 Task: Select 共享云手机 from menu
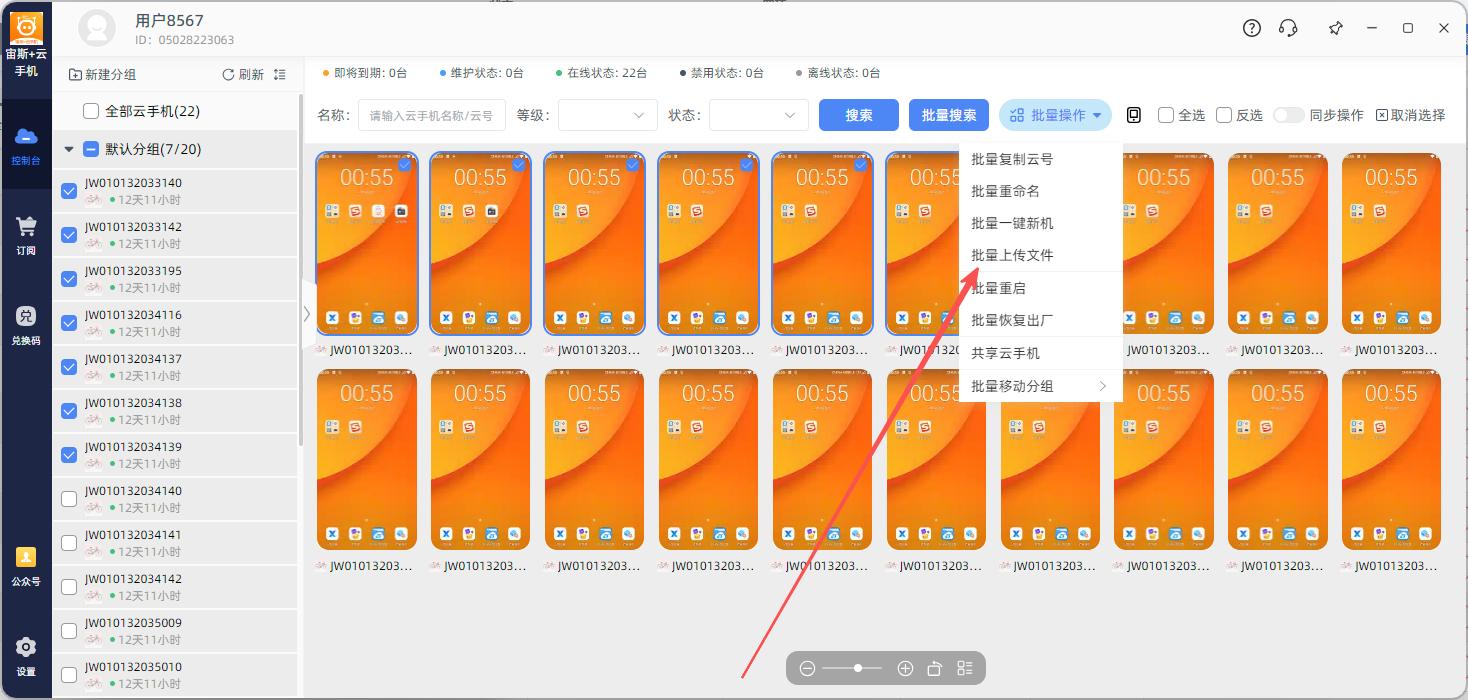(x=1040, y=353)
